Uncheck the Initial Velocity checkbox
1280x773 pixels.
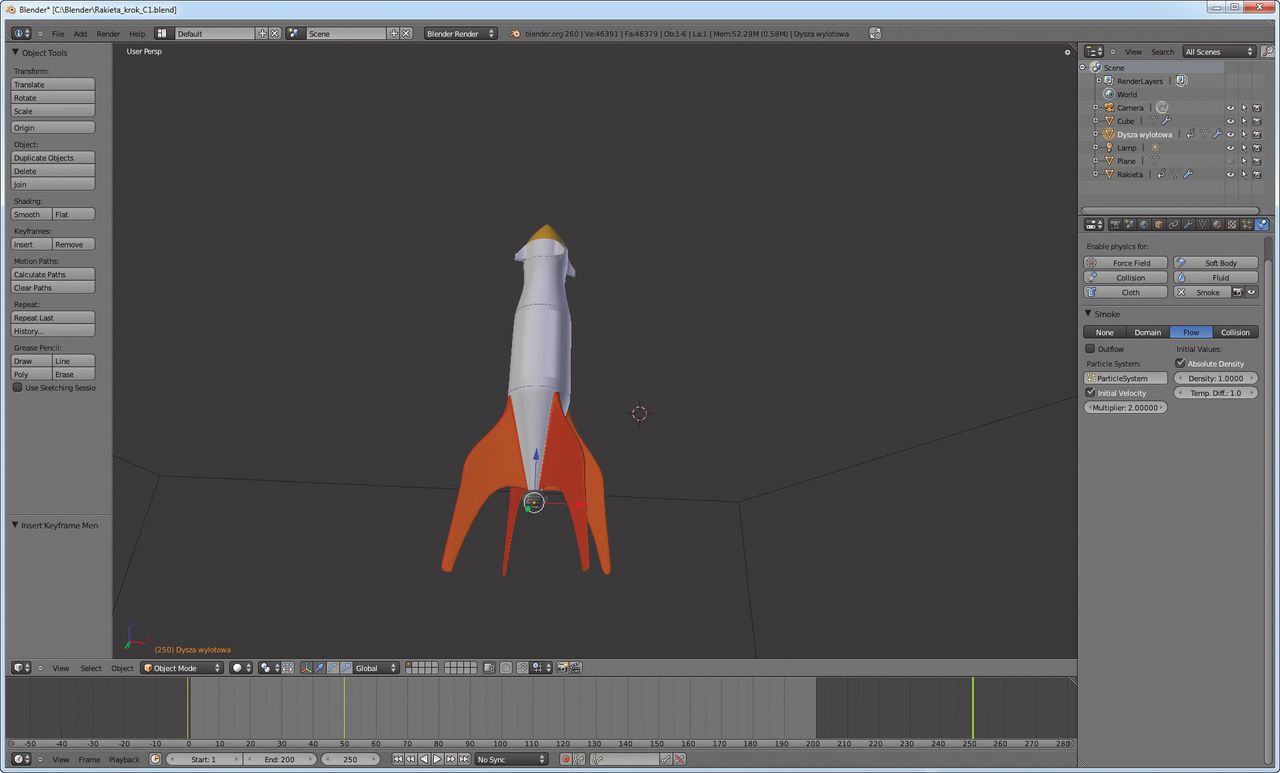(1091, 393)
